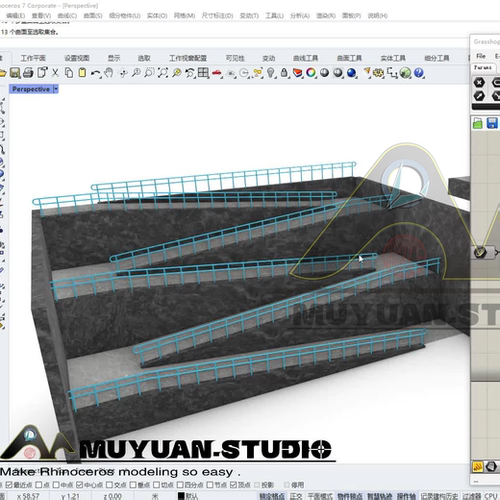Switch to the 曲线工具 toolbar tab
The height and width of the screenshot is (500, 500).
(x=306, y=58)
